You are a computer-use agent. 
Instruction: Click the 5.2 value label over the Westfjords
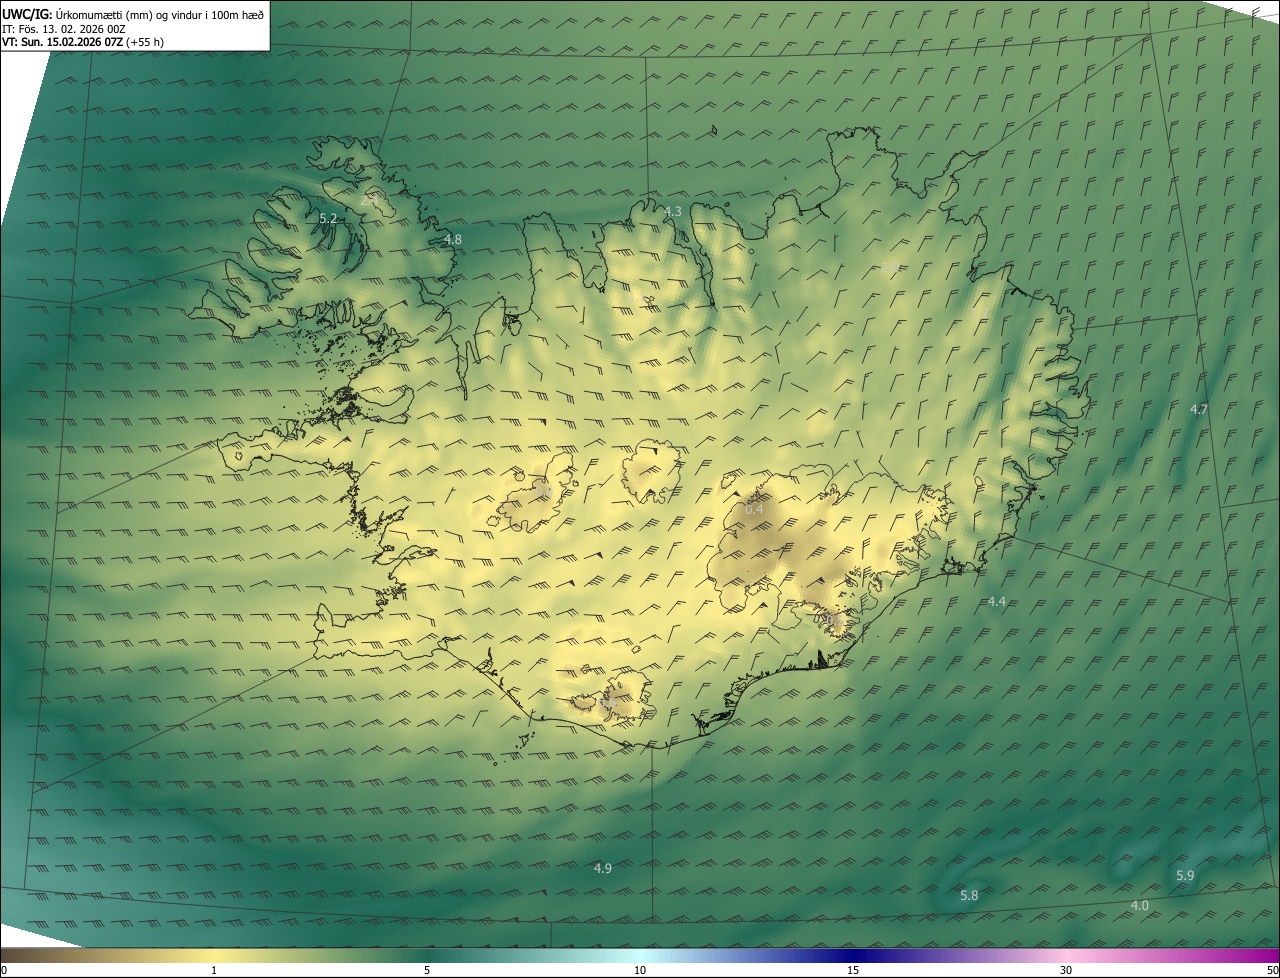328,218
